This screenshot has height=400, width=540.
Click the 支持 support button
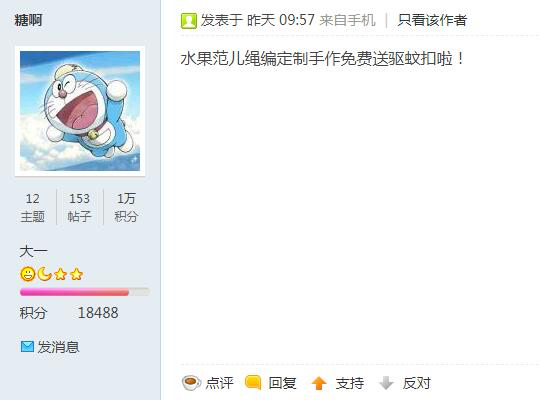click(x=350, y=383)
